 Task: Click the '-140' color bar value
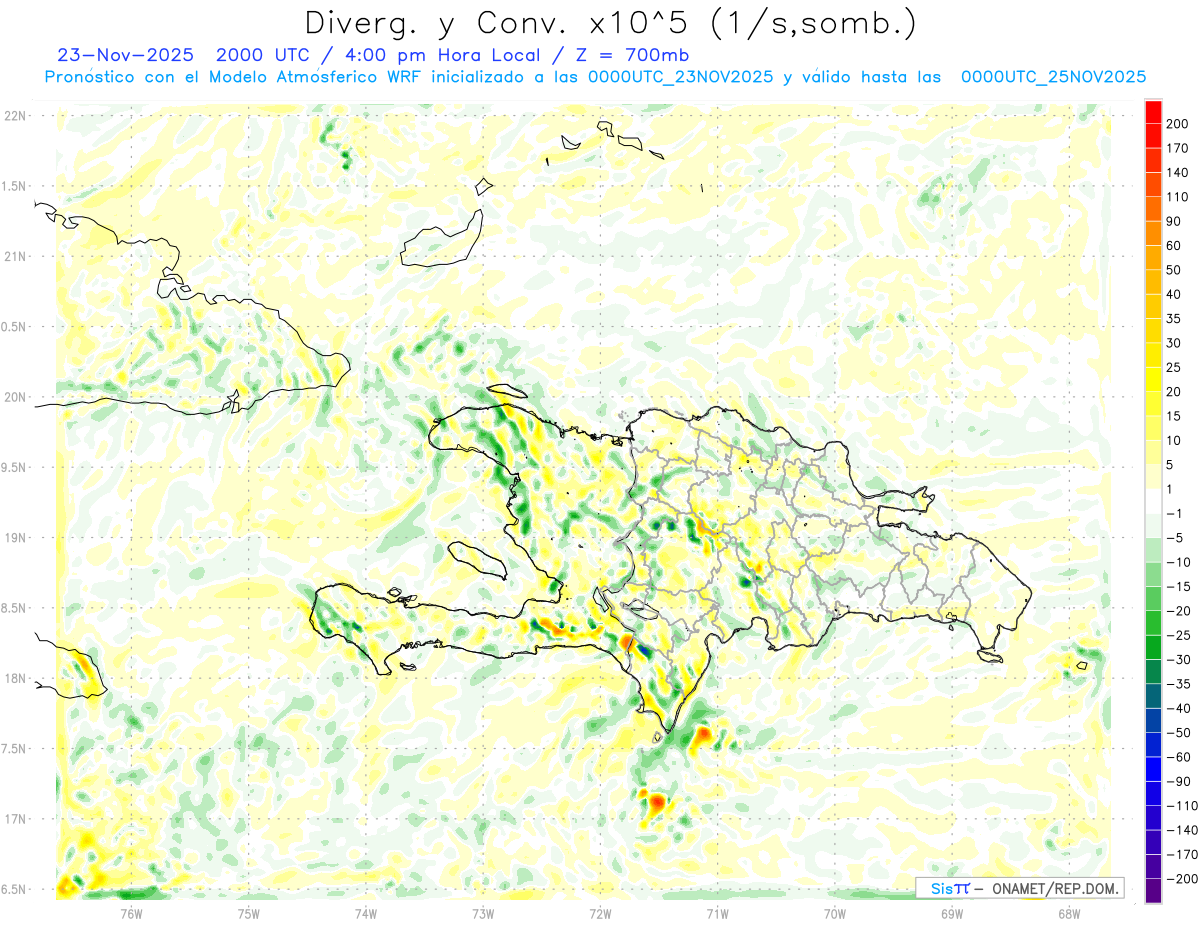[x=1182, y=830]
